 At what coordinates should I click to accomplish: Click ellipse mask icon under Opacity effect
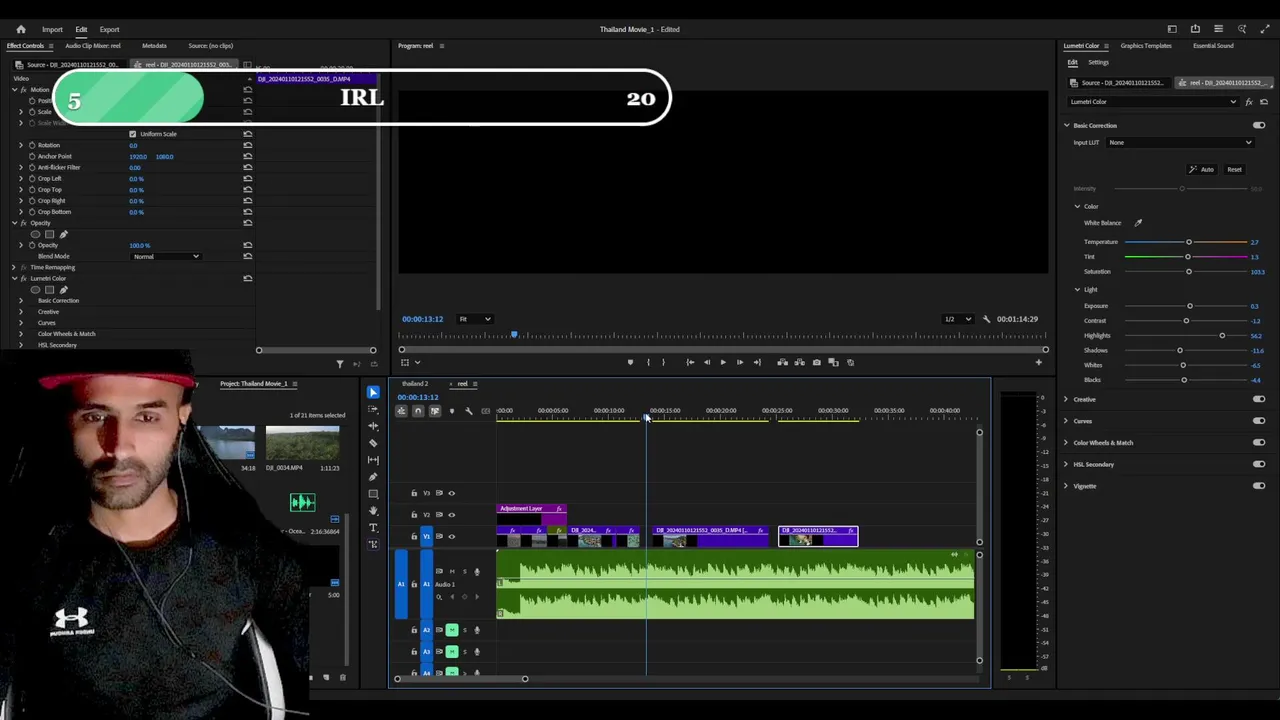click(x=36, y=234)
